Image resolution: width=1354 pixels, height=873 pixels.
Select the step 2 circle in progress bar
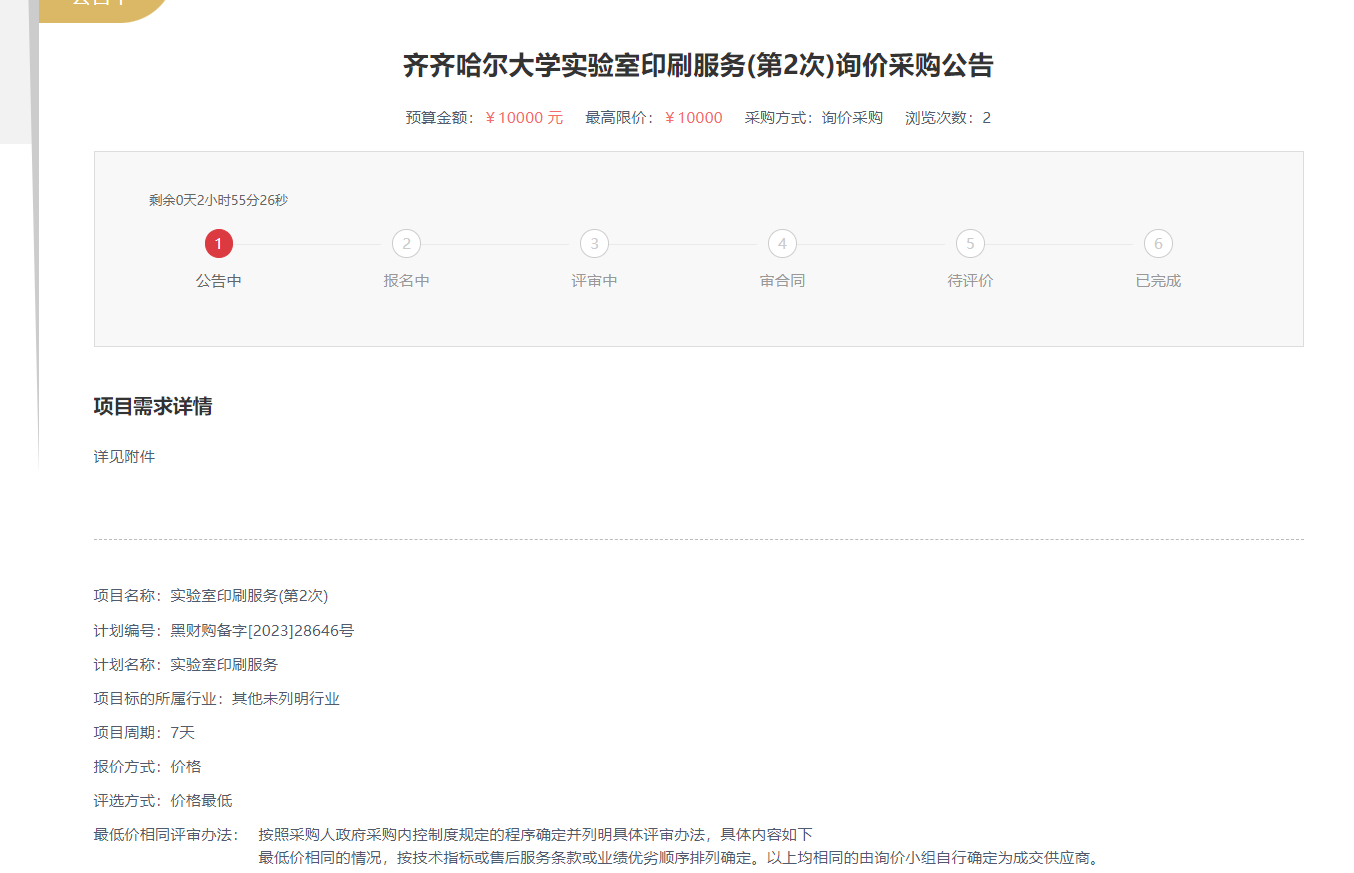tap(406, 244)
